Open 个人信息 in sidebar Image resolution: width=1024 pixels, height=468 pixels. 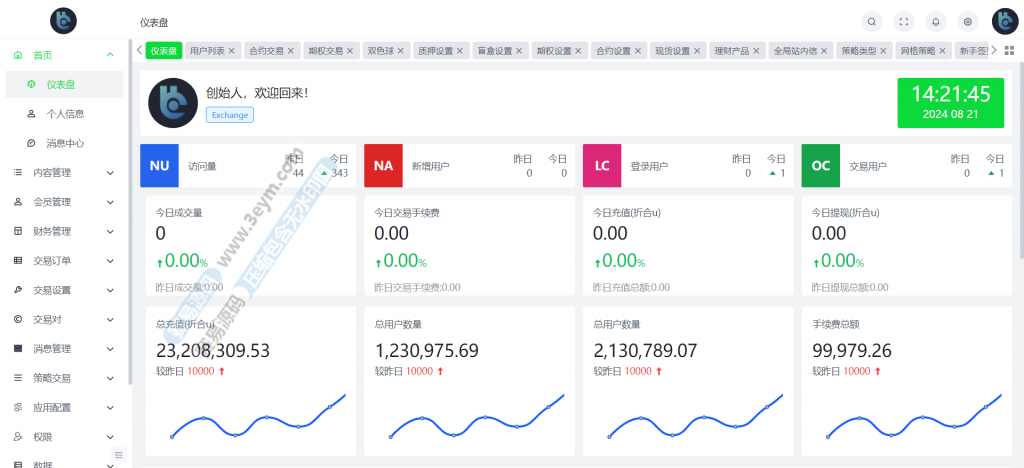65,114
